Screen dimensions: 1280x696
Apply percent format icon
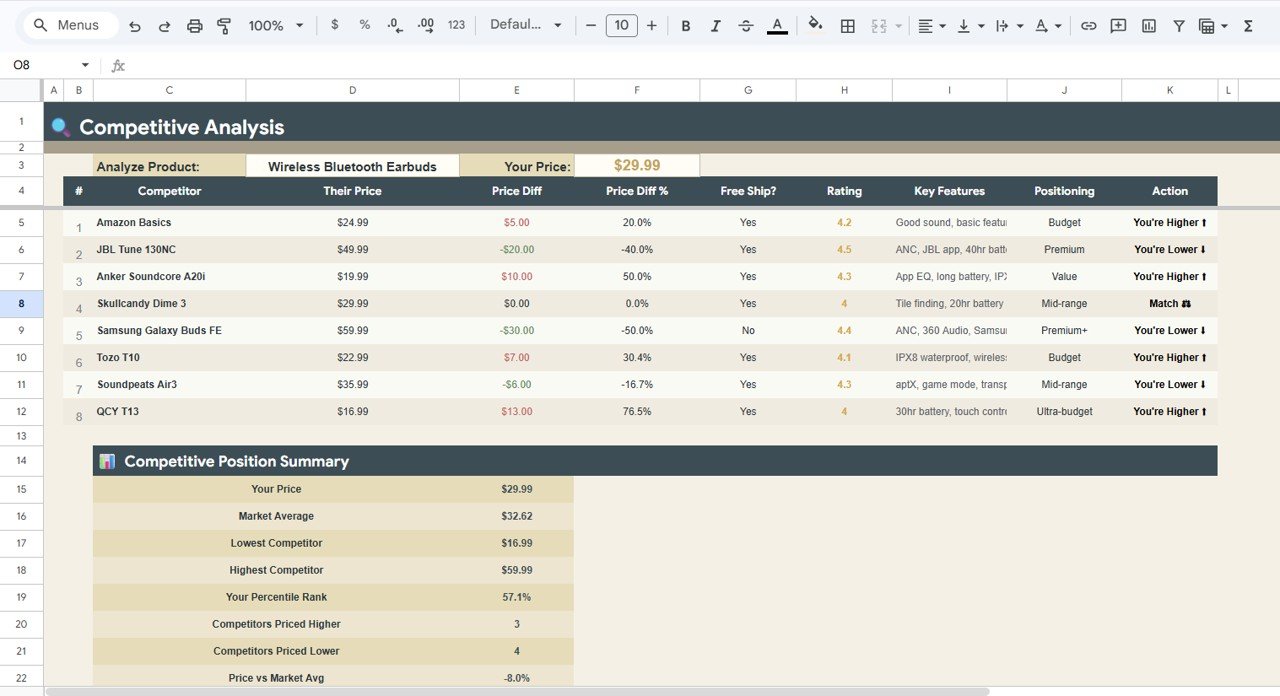coord(364,25)
